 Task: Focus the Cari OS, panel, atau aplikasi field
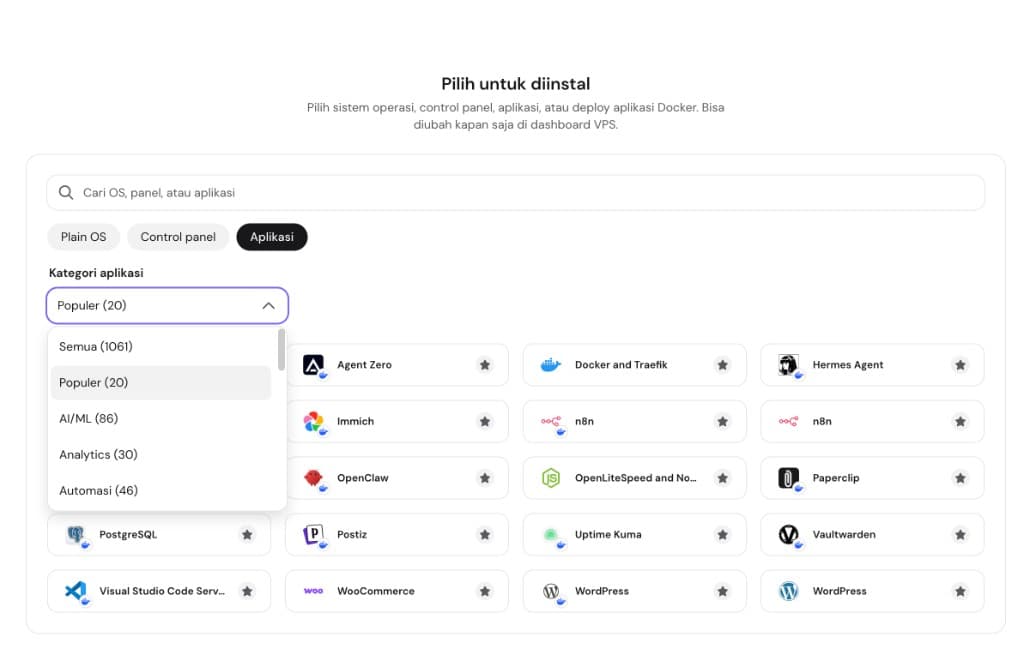click(515, 193)
